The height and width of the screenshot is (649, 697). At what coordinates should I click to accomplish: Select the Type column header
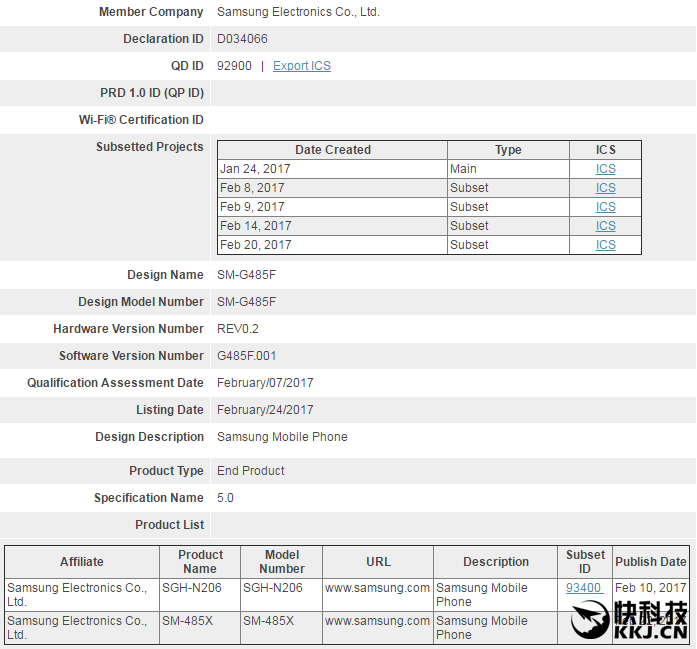click(508, 150)
